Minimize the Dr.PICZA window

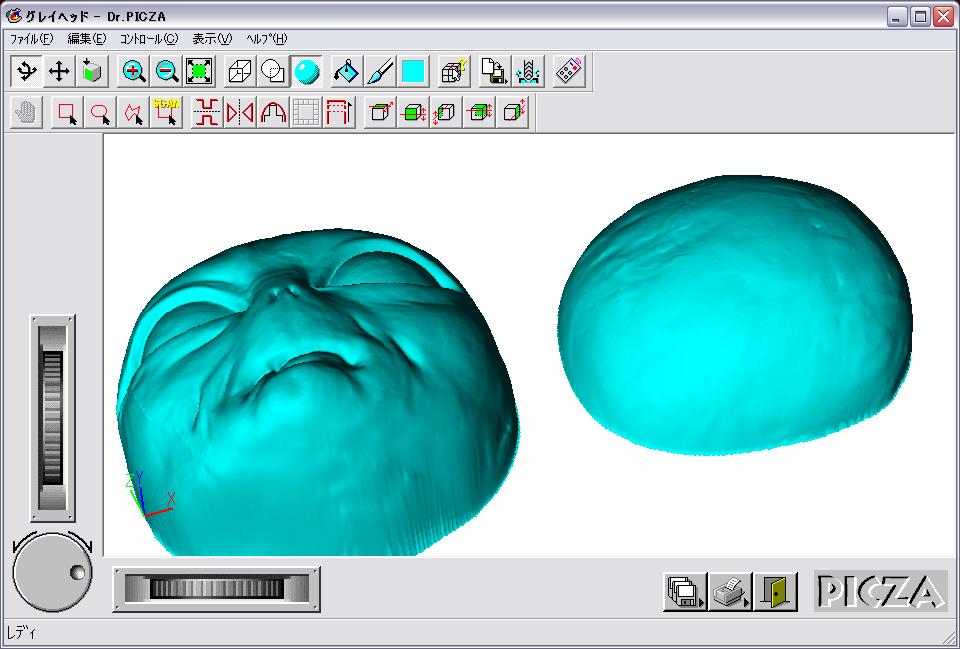click(897, 17)
